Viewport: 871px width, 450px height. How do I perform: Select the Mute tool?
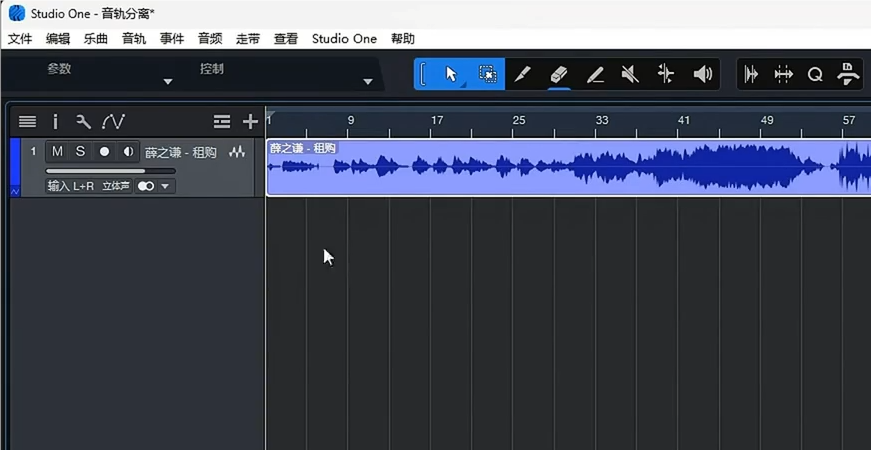(x=630, y=74)
